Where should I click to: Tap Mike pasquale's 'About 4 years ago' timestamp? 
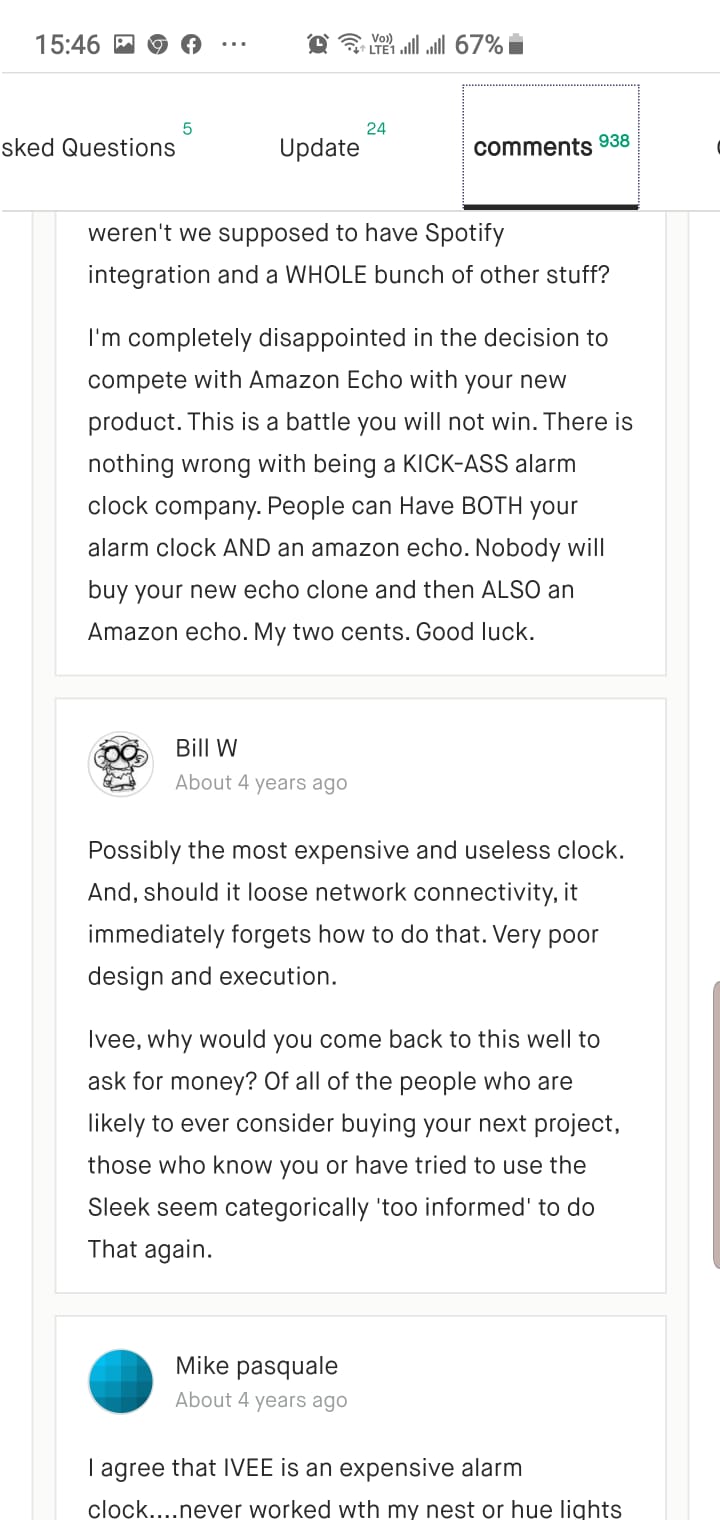[261, 1401]
